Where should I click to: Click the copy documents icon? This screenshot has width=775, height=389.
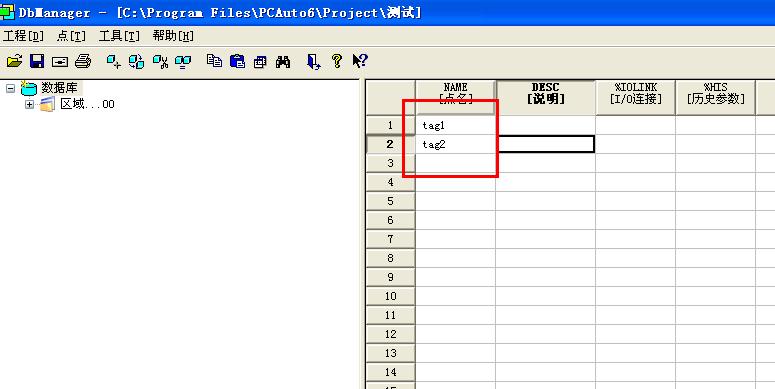point(214,61)
